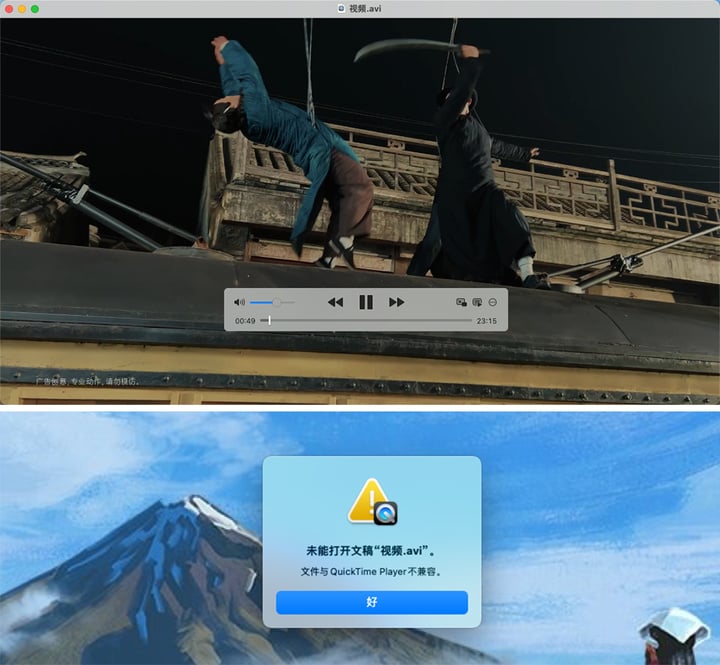Open the AirPlay sharing icon
This screenshot has height=665, width=720.
(x=477, y=302)
